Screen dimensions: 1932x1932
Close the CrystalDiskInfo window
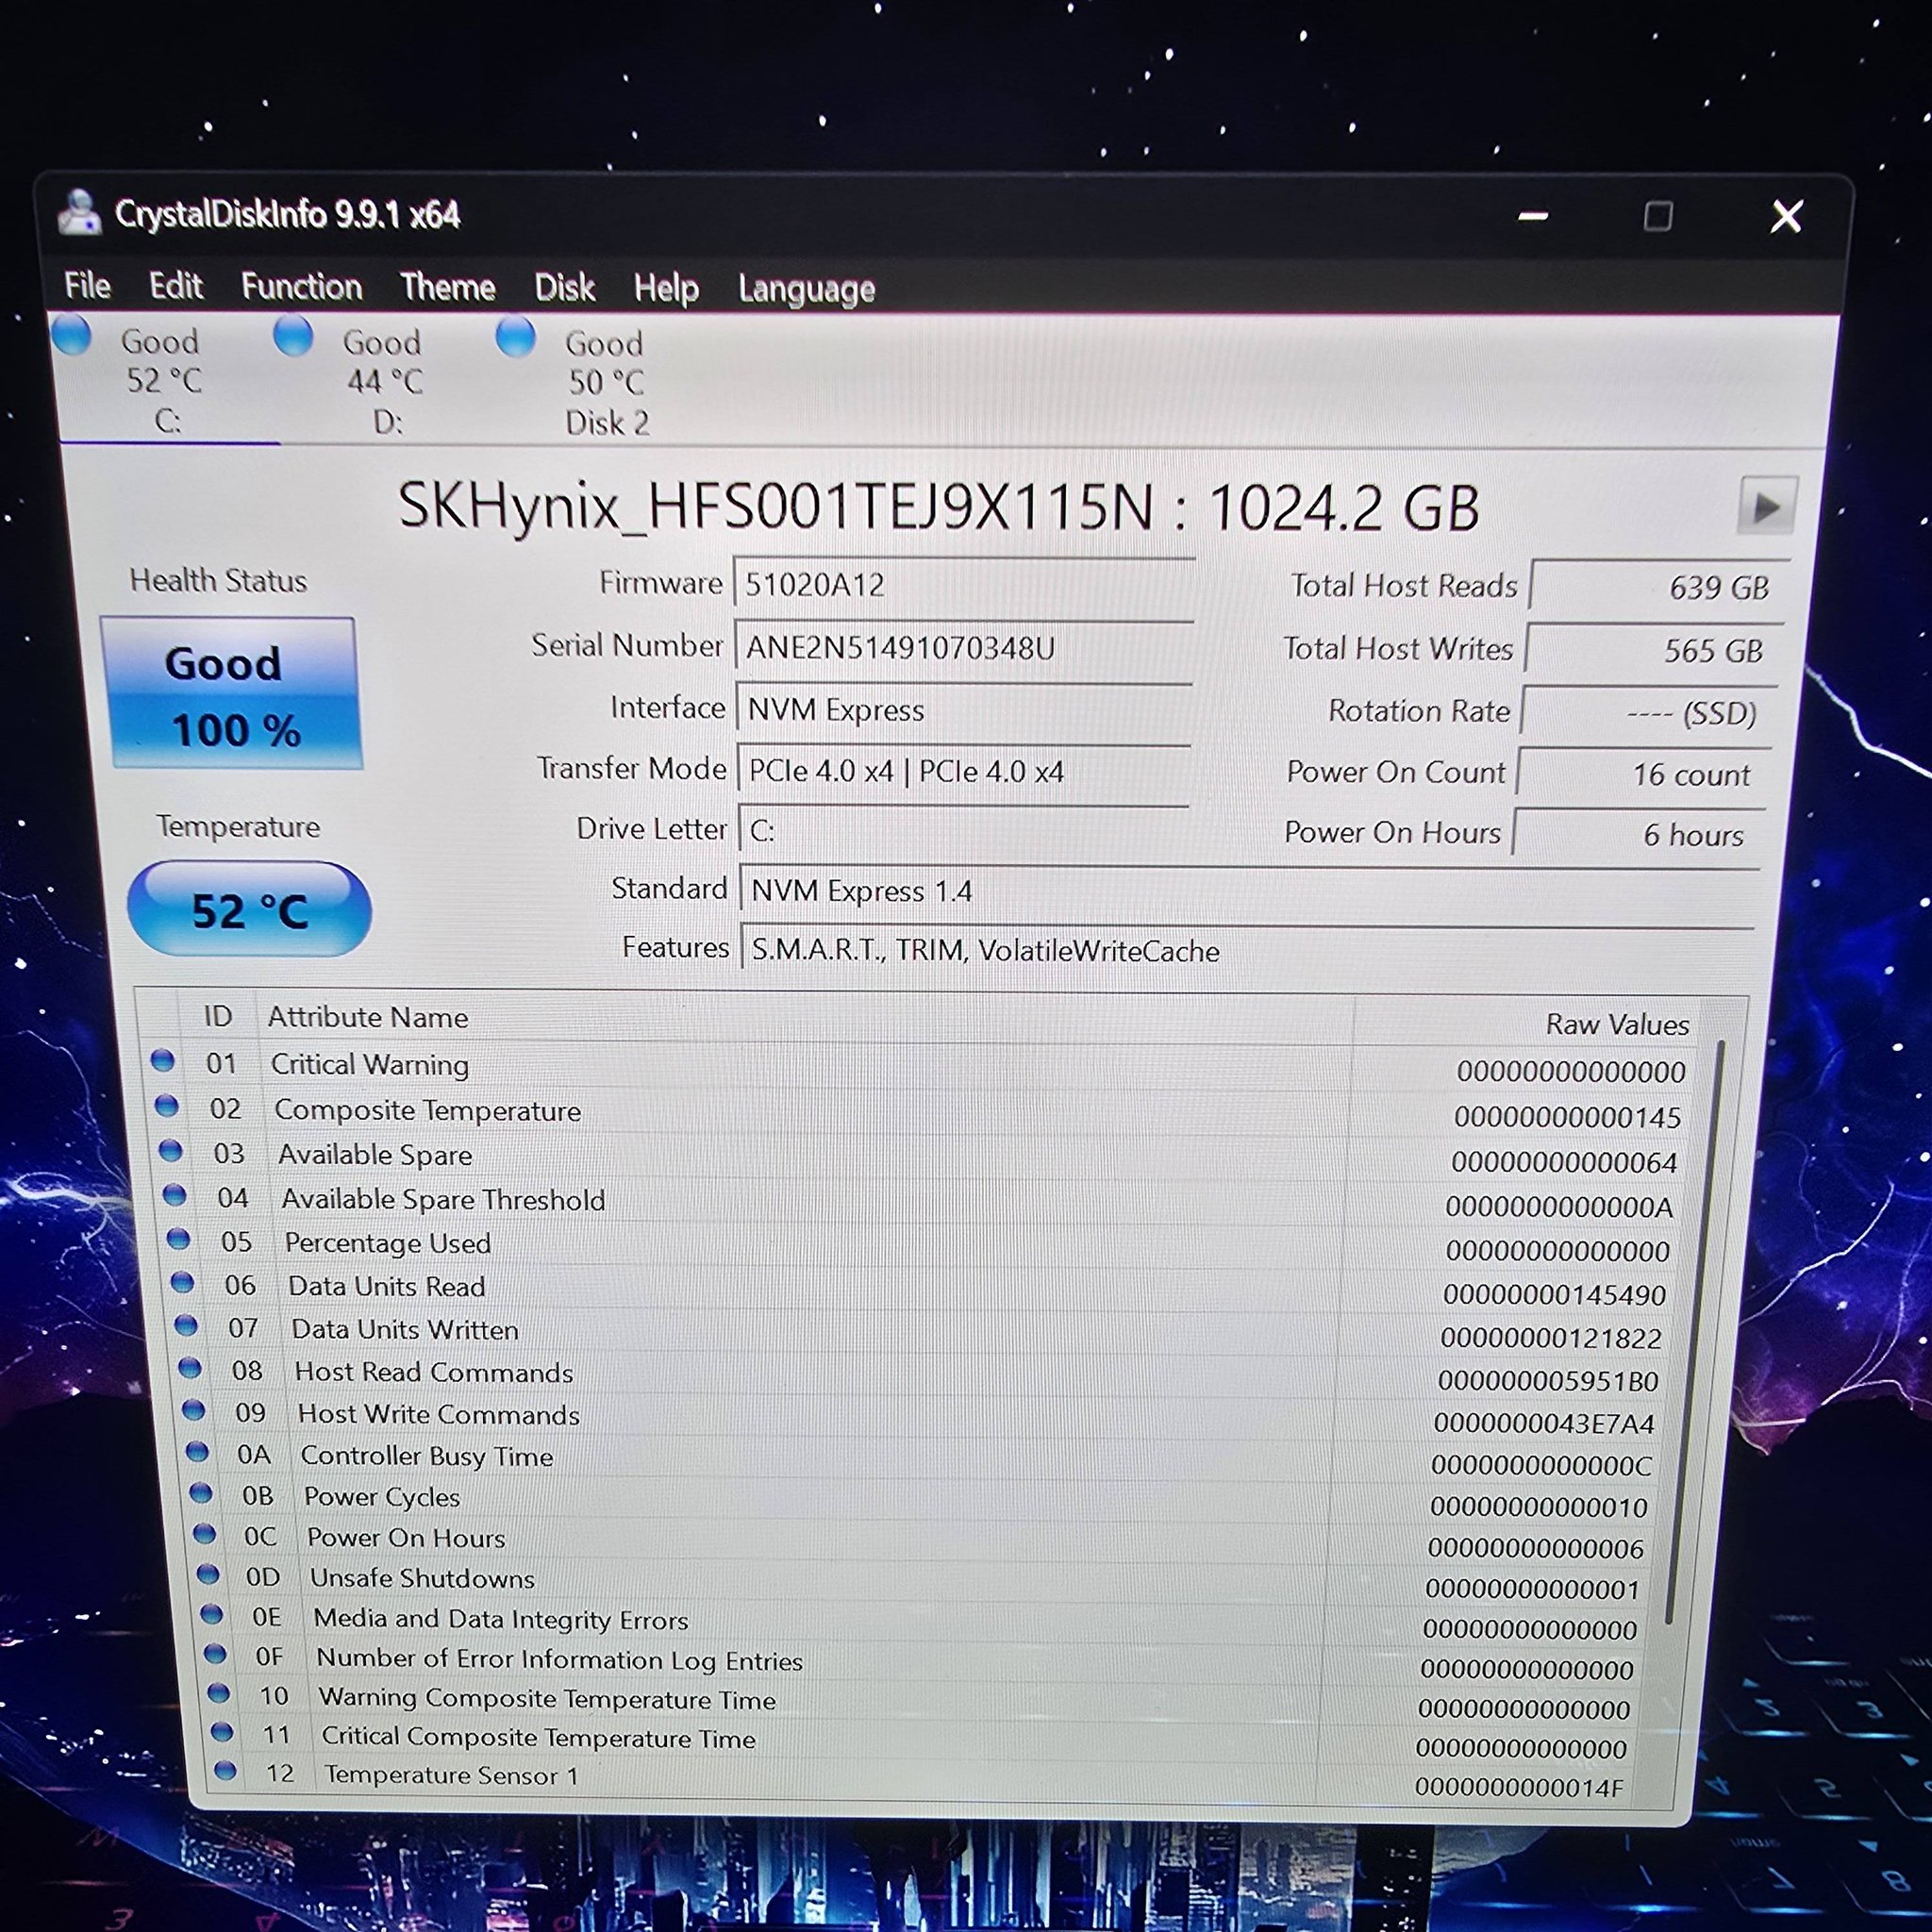click(x=1786, y=216)
